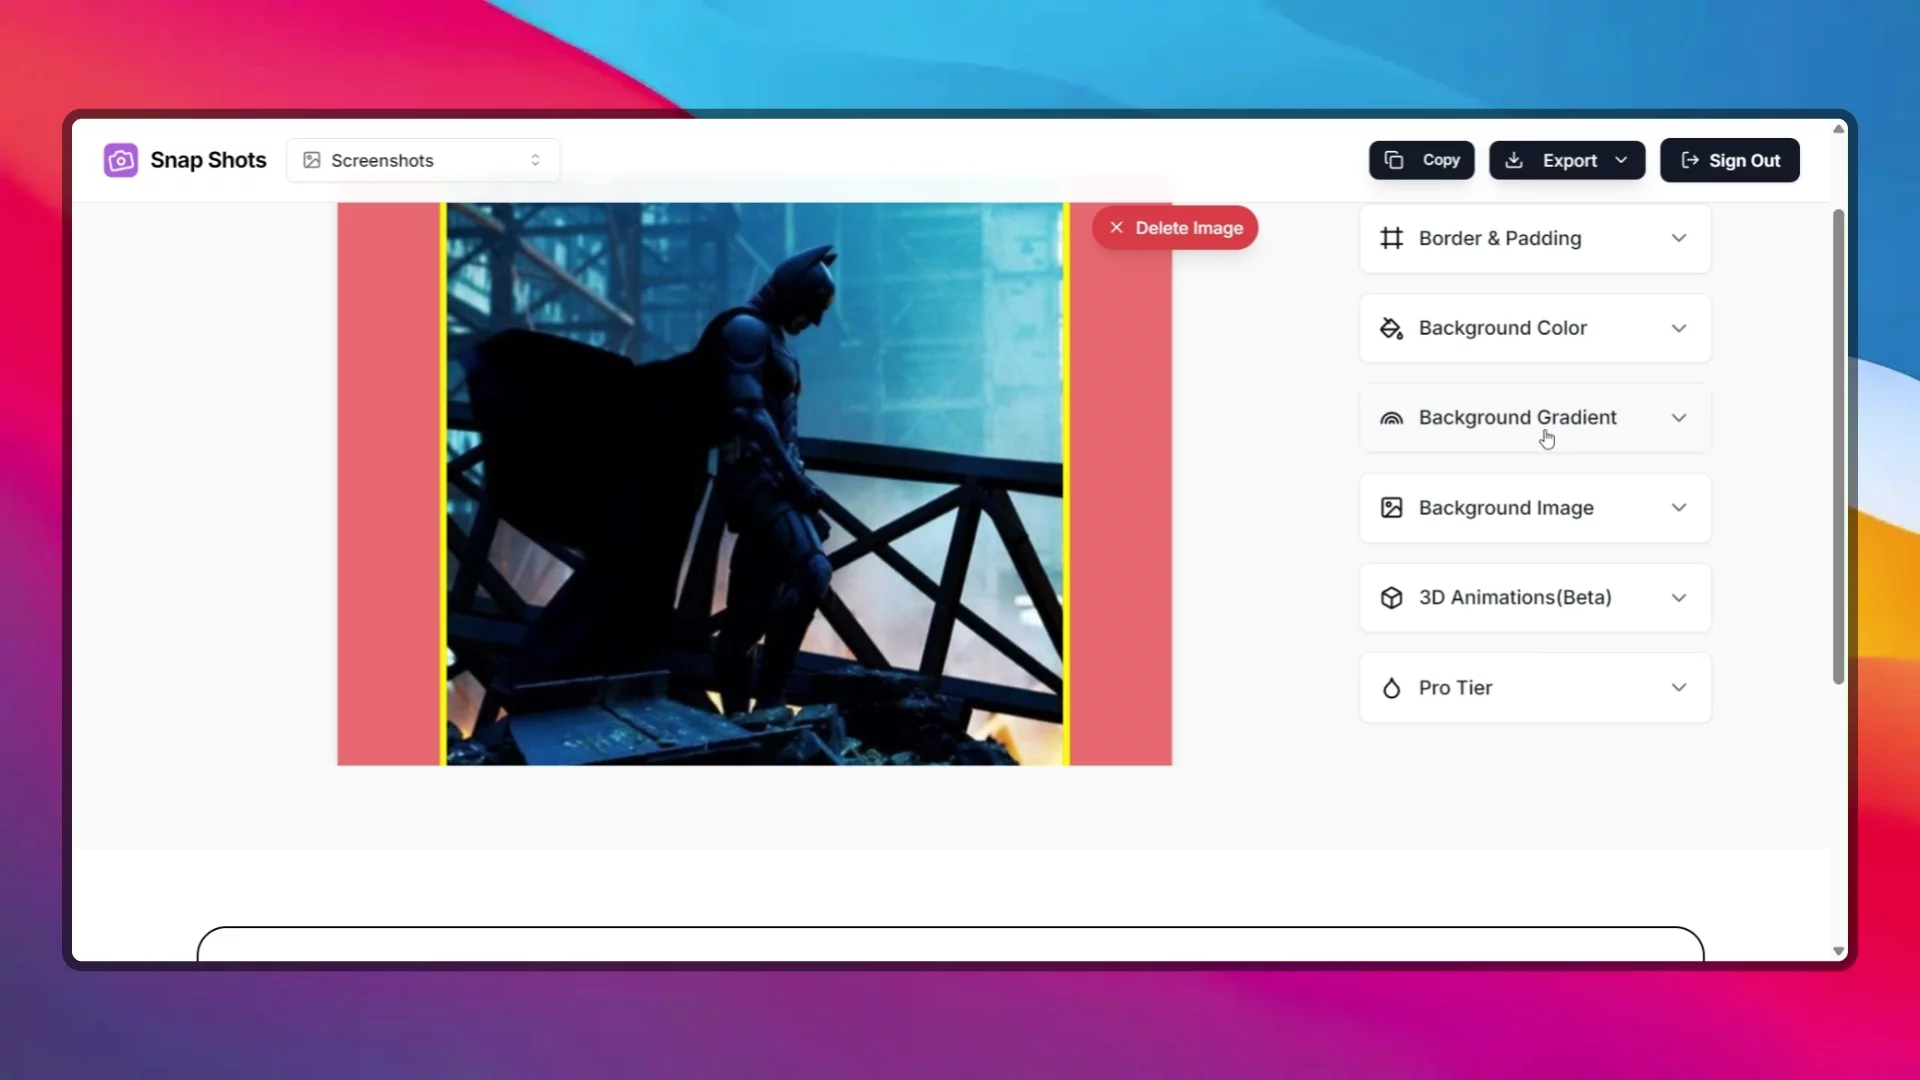Open the Export menu
This screenshot has width=1920, height=1080.
click(1567, 160)
